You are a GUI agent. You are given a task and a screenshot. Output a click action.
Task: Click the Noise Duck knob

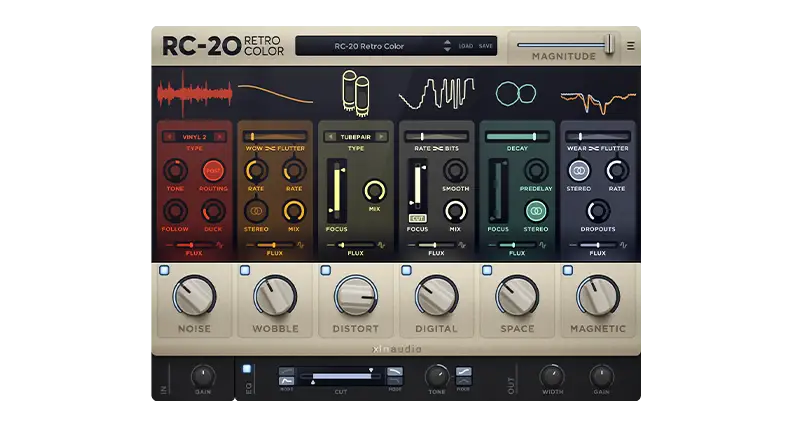(213, 211)
